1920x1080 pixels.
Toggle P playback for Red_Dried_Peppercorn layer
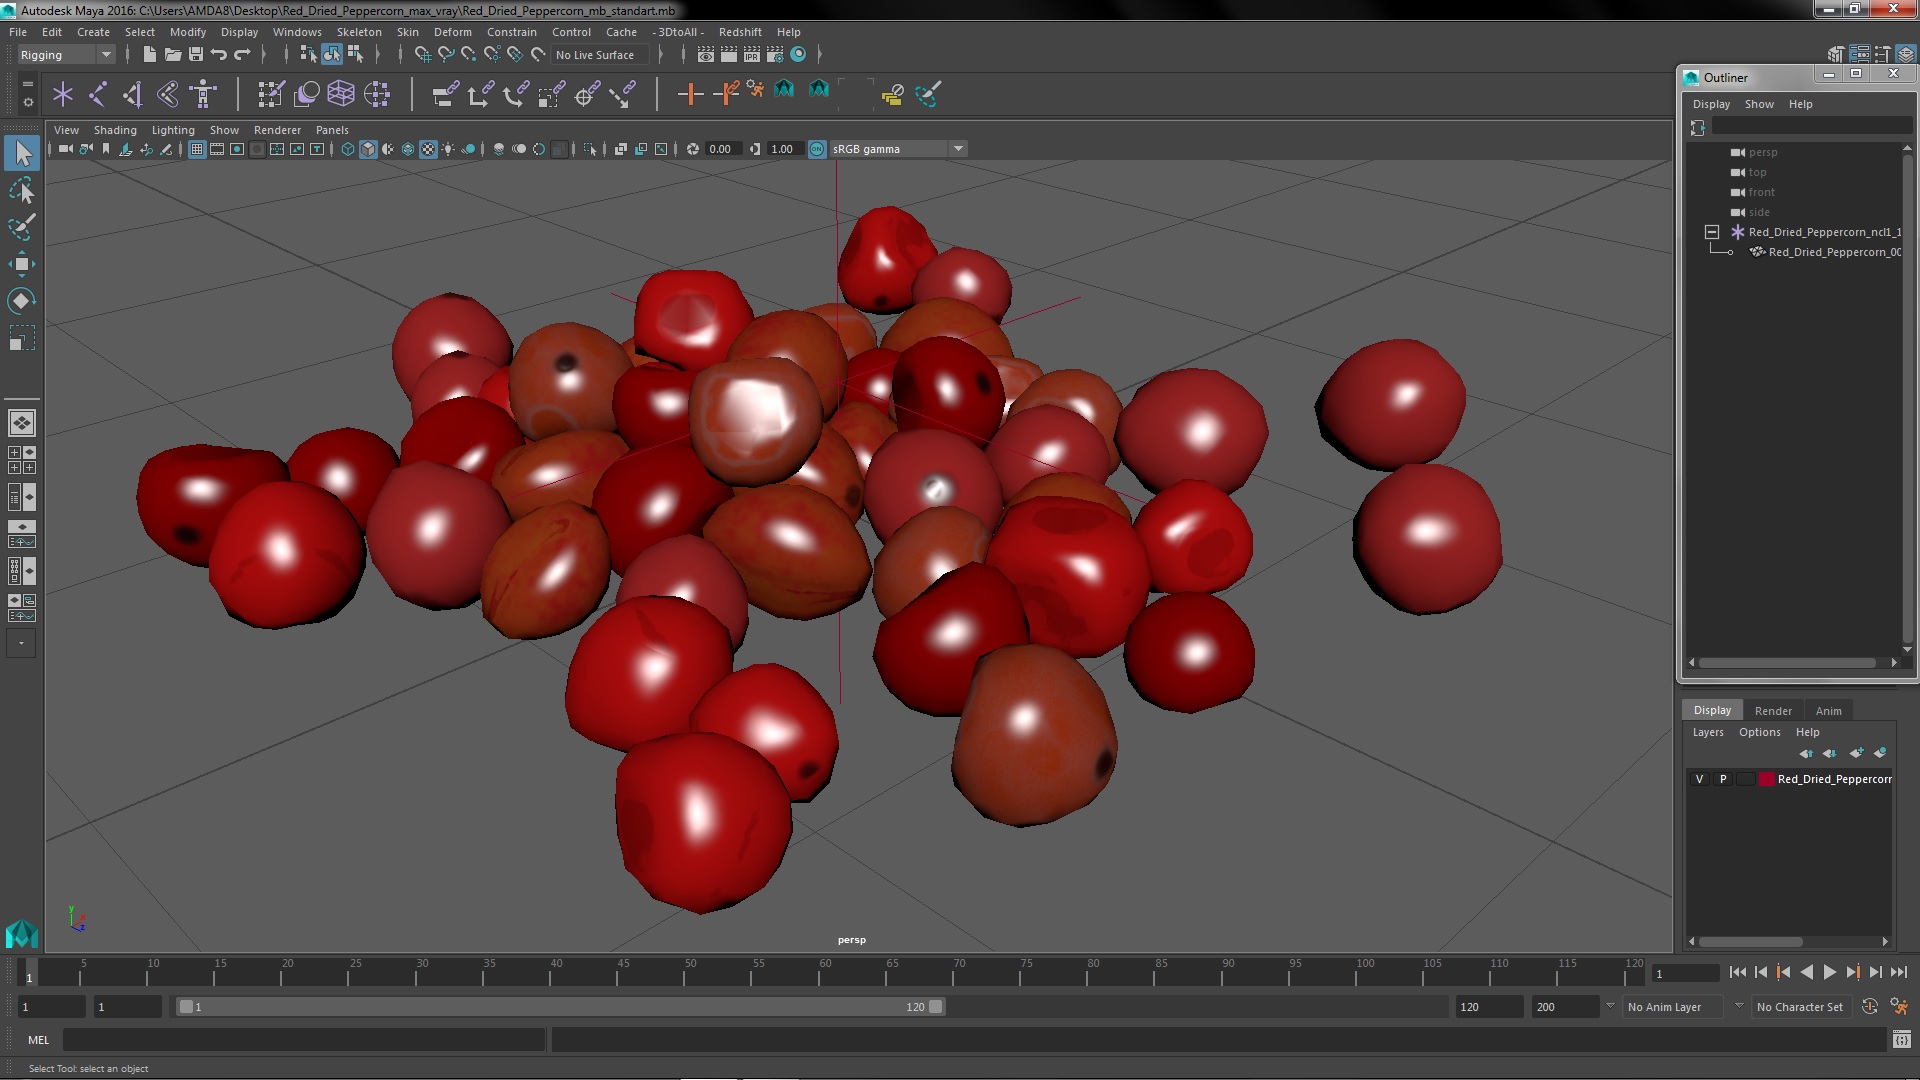pyautogui.click(x=1722, y=779)
